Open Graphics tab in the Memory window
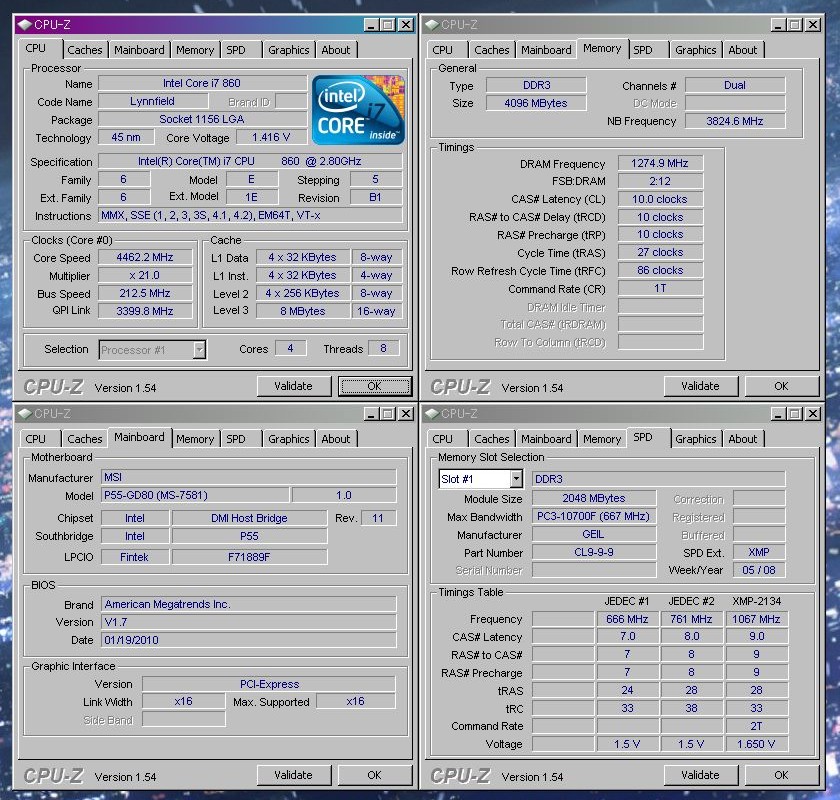Viewport: 840px width, 800px height. point(696,50)
